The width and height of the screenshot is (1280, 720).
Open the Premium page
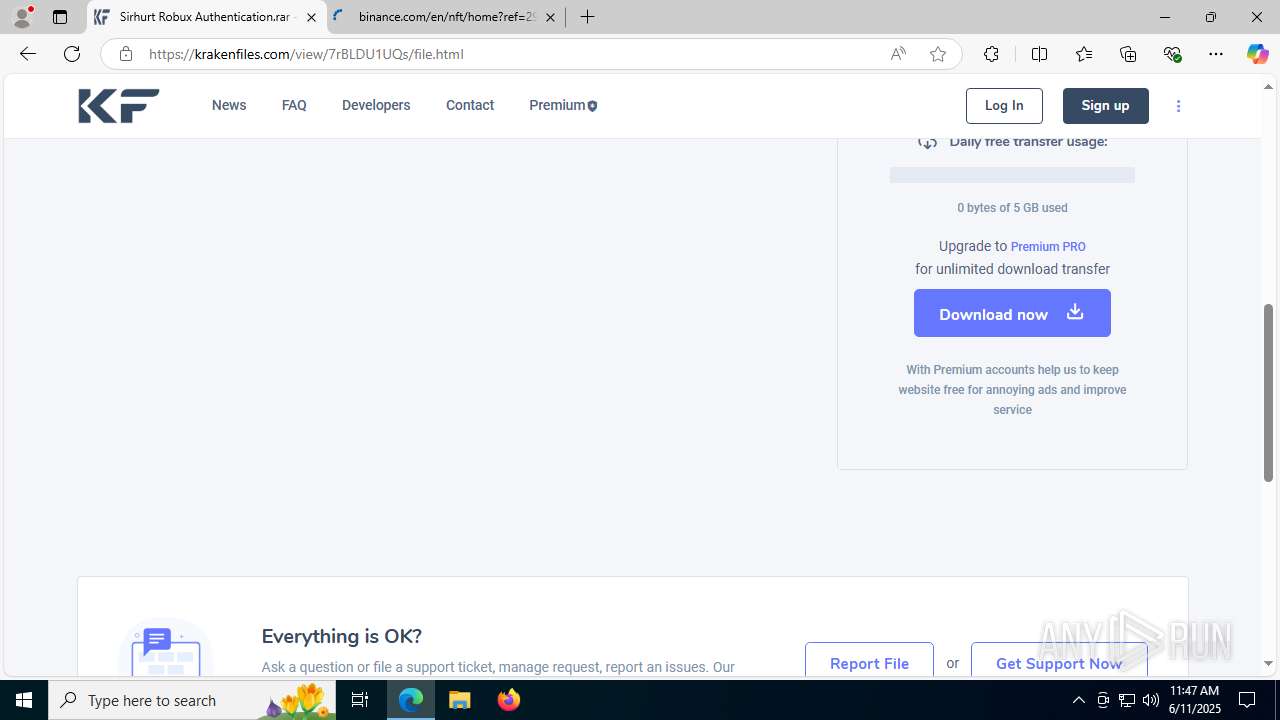[x=563, y=105]
